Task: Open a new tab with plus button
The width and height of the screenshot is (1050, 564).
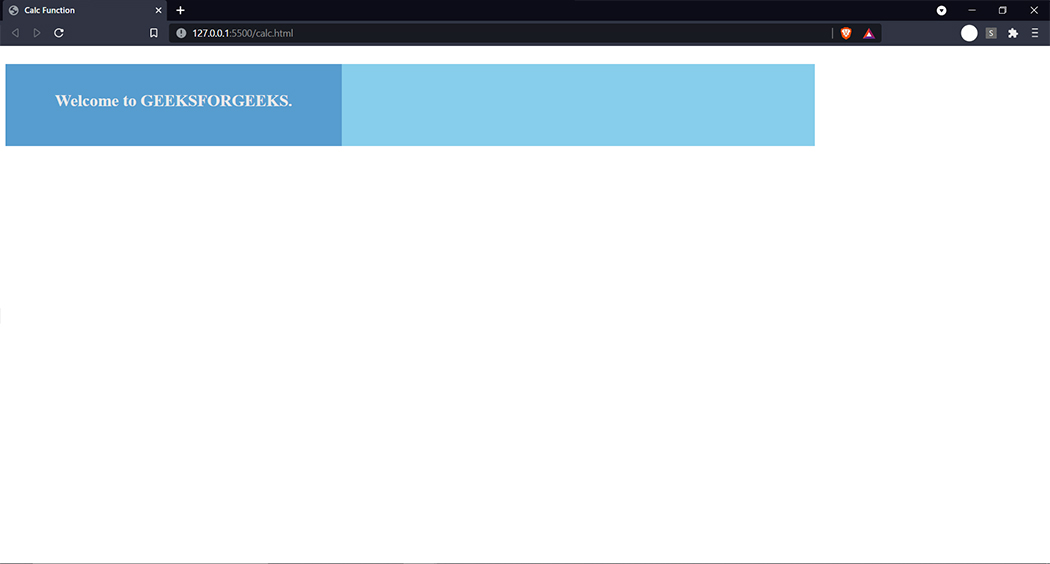Action: (180, 10)
